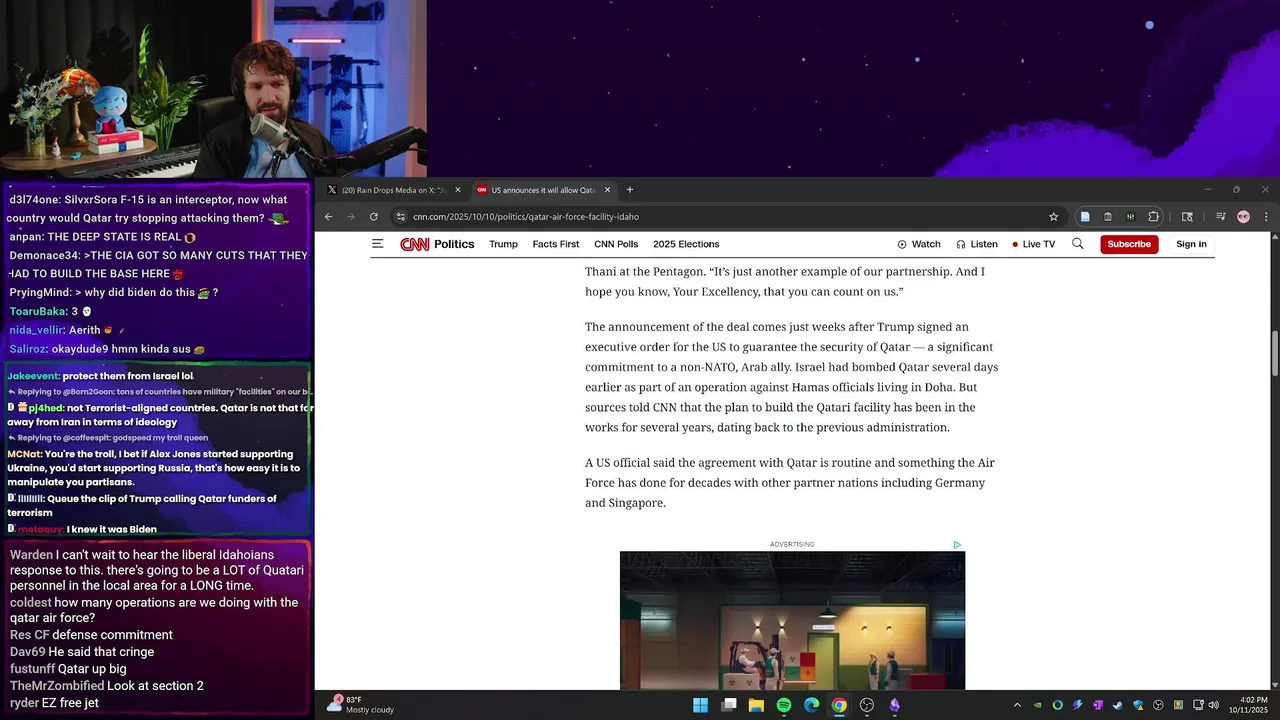Viewport: 1280px width, 720px height.
Task: Open the CNN hamburger menu
Action: pyautogui.click(x=377, y=244)
